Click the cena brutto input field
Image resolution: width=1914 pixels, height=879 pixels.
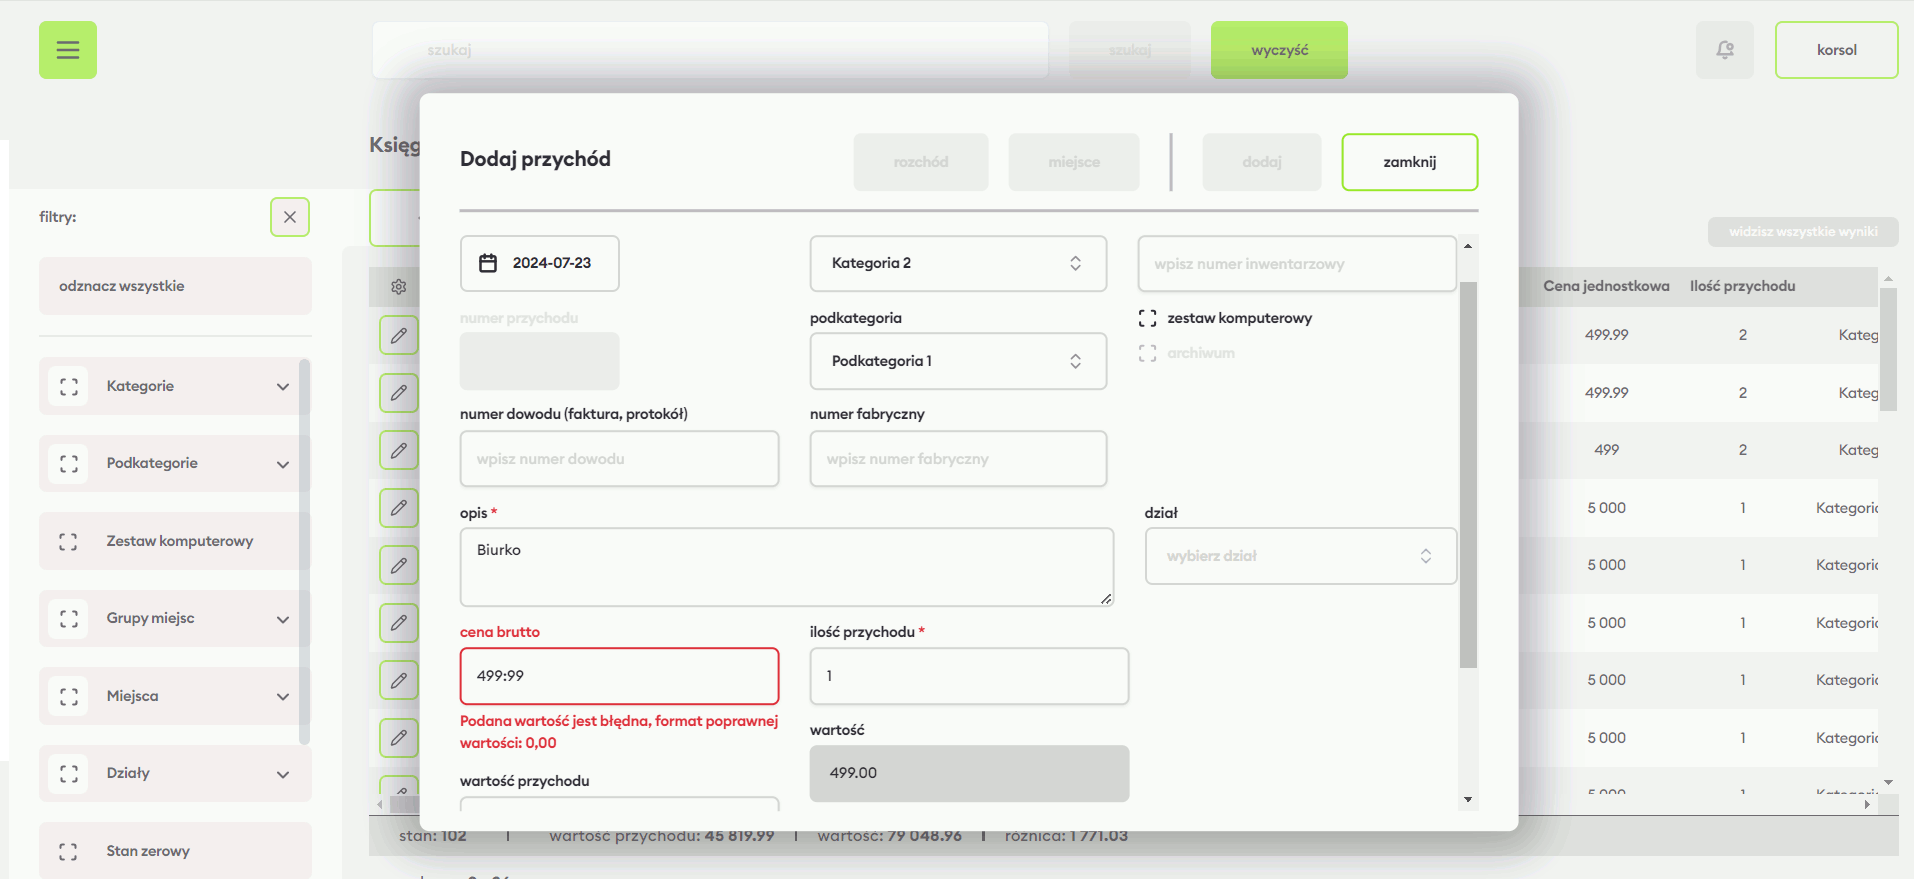pyautogui.click(x=619, y=676)
